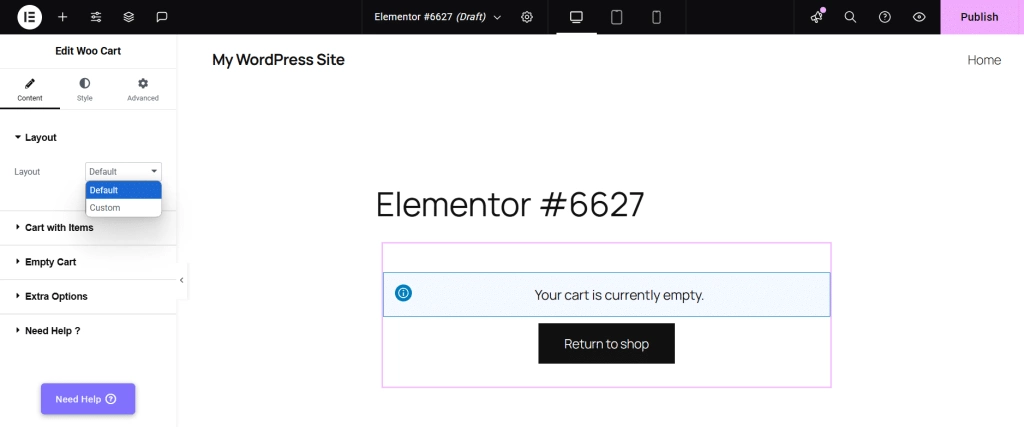Click the add element plus icon
Image resolution: width=1024 pixels, height=427 pixels.
coord(63,17)
